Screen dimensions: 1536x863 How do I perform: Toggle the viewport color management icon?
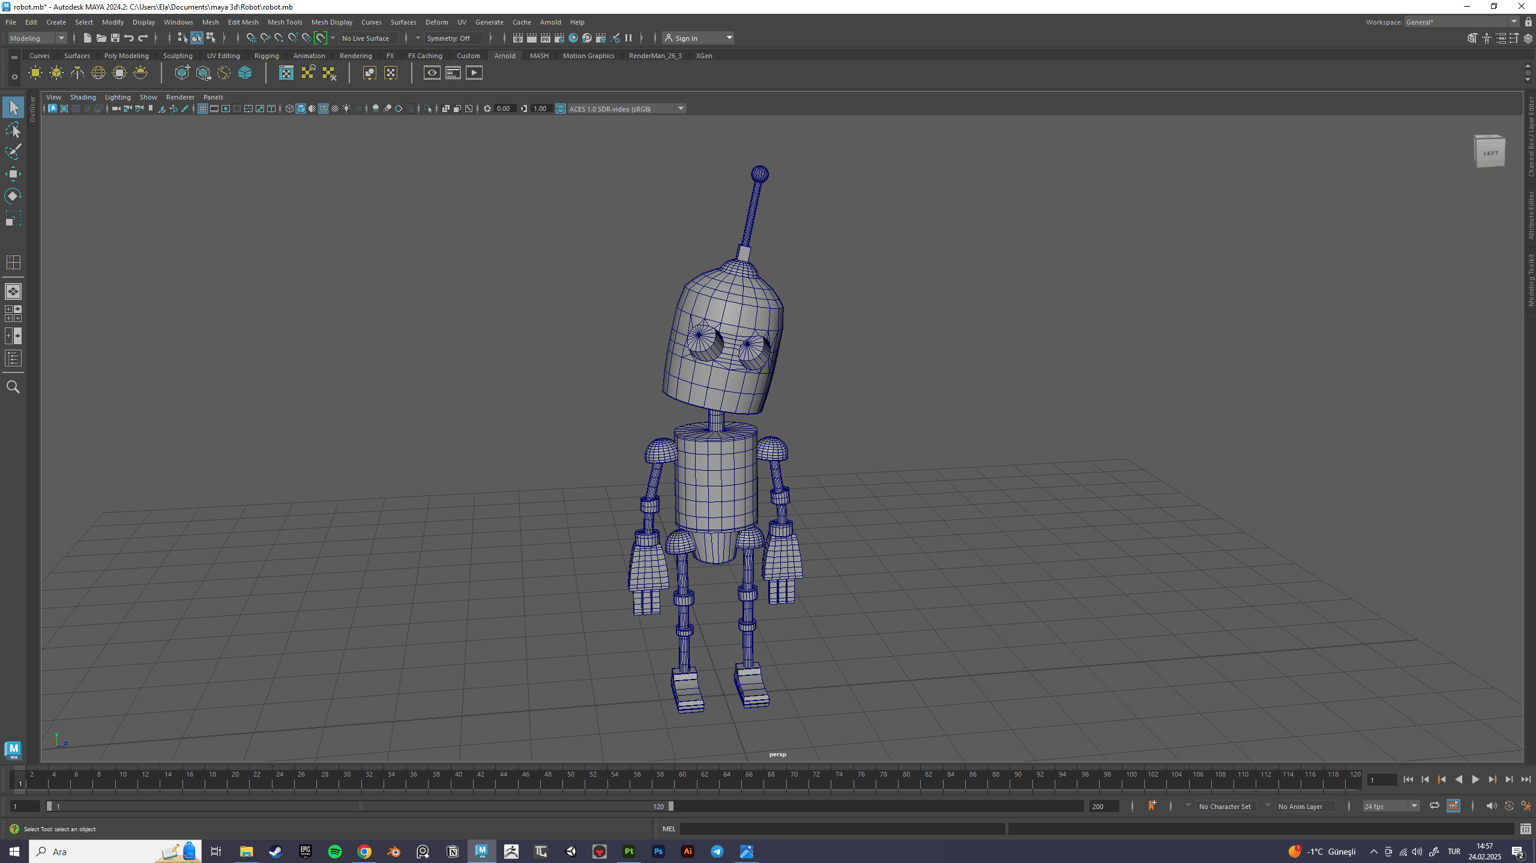tap(560, 109)
